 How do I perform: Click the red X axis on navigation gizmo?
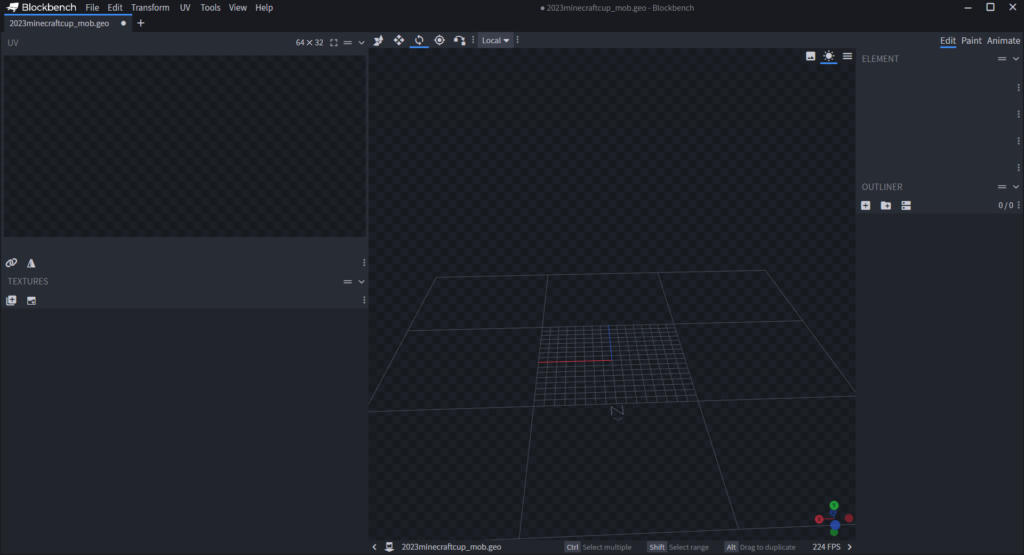(819, 519)
